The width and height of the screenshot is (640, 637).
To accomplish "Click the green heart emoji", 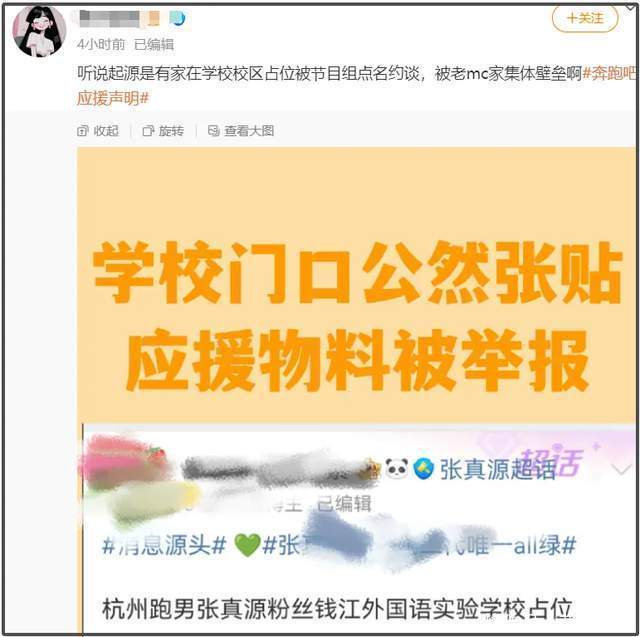I will point(248,546).
